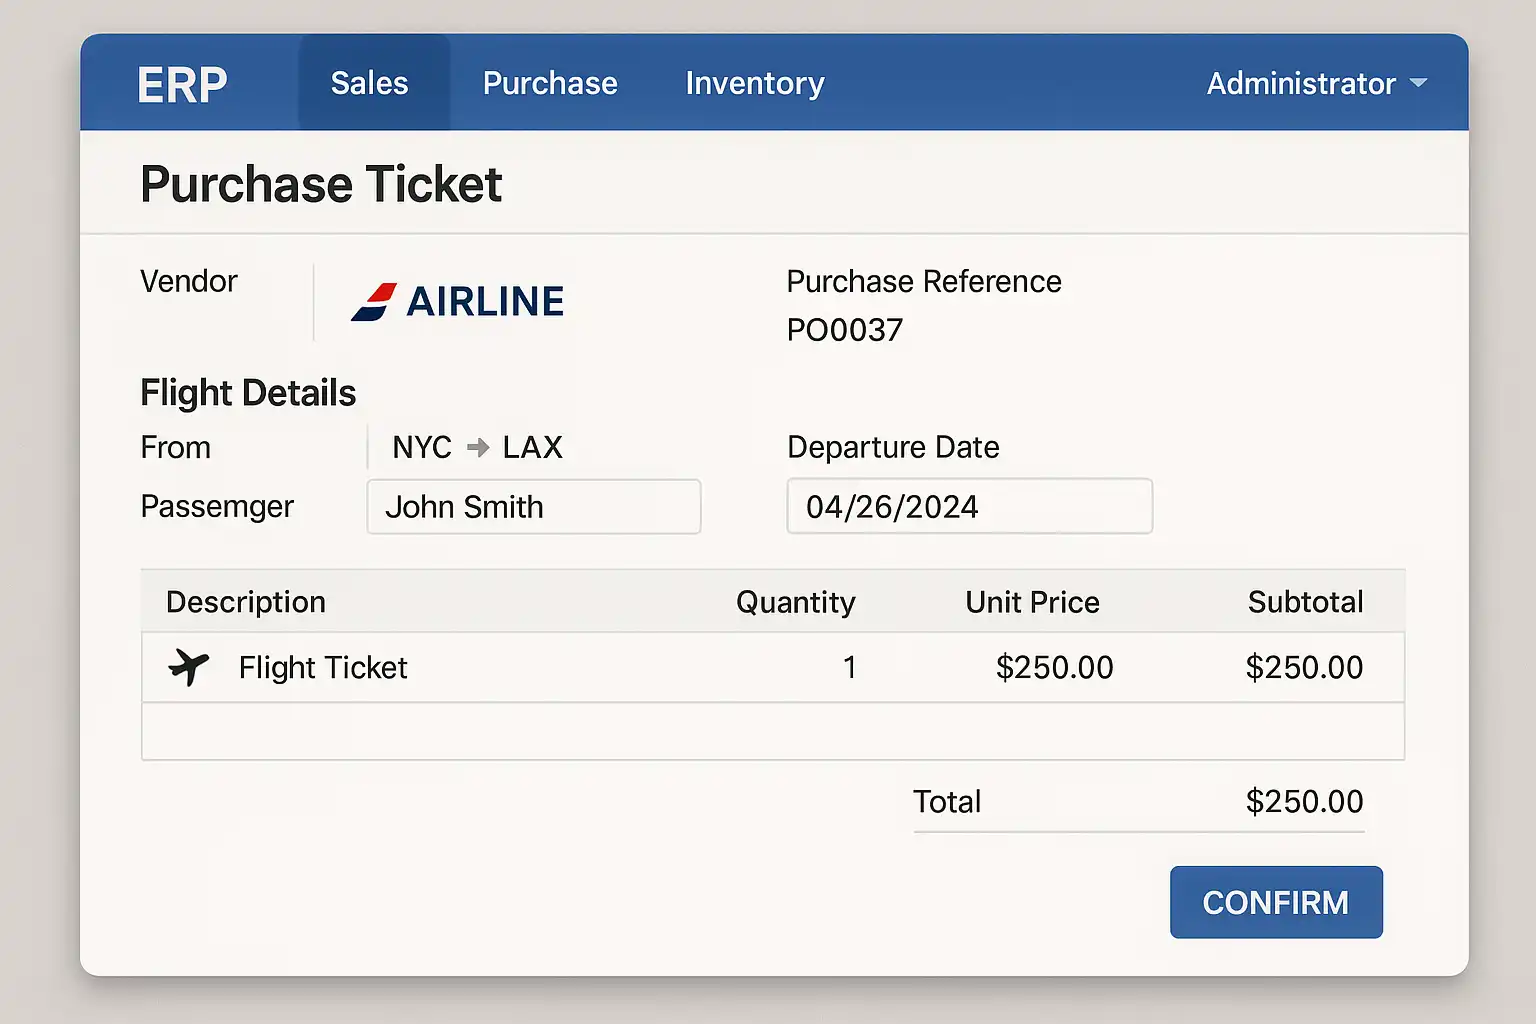Click the Departure Date field
1536x1024 pixels.
pyautogui.click(x=969, y=507)
